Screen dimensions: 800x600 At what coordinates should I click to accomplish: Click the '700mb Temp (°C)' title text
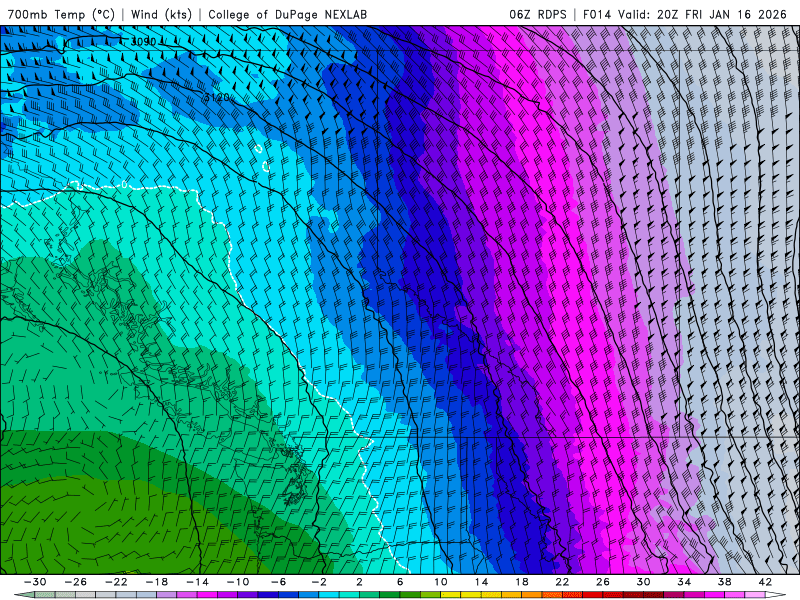[61, 14]
